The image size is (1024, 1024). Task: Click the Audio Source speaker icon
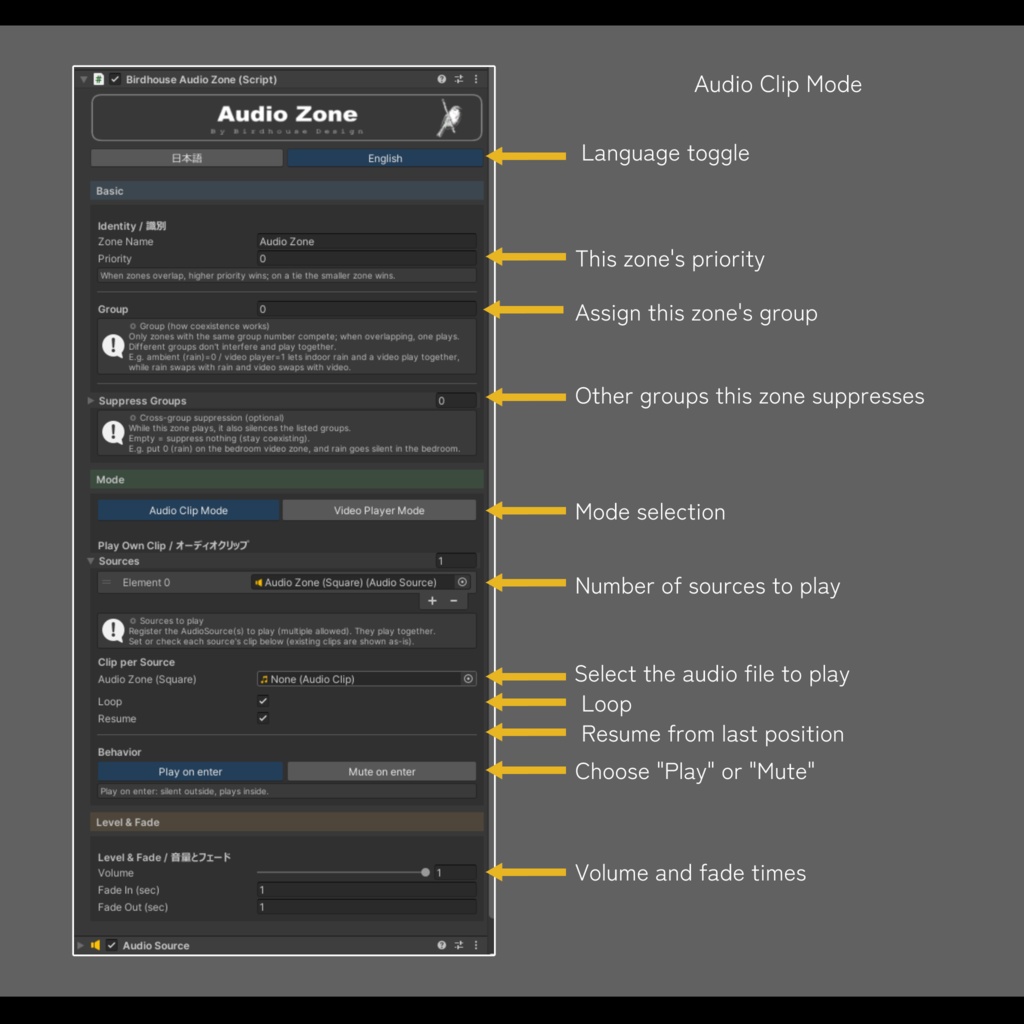[x=95, y=945]
